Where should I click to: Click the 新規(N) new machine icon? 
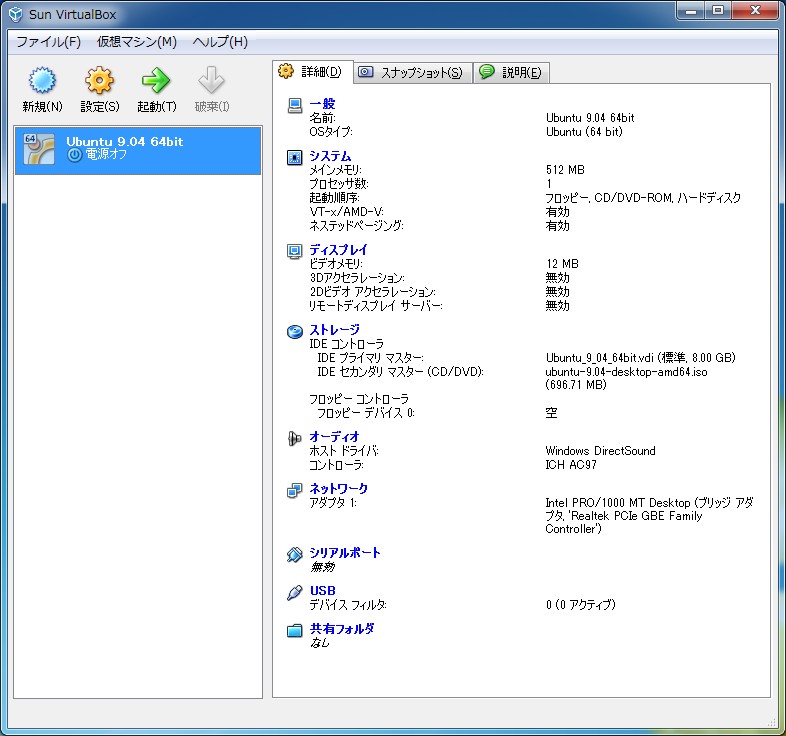point(42,80)
